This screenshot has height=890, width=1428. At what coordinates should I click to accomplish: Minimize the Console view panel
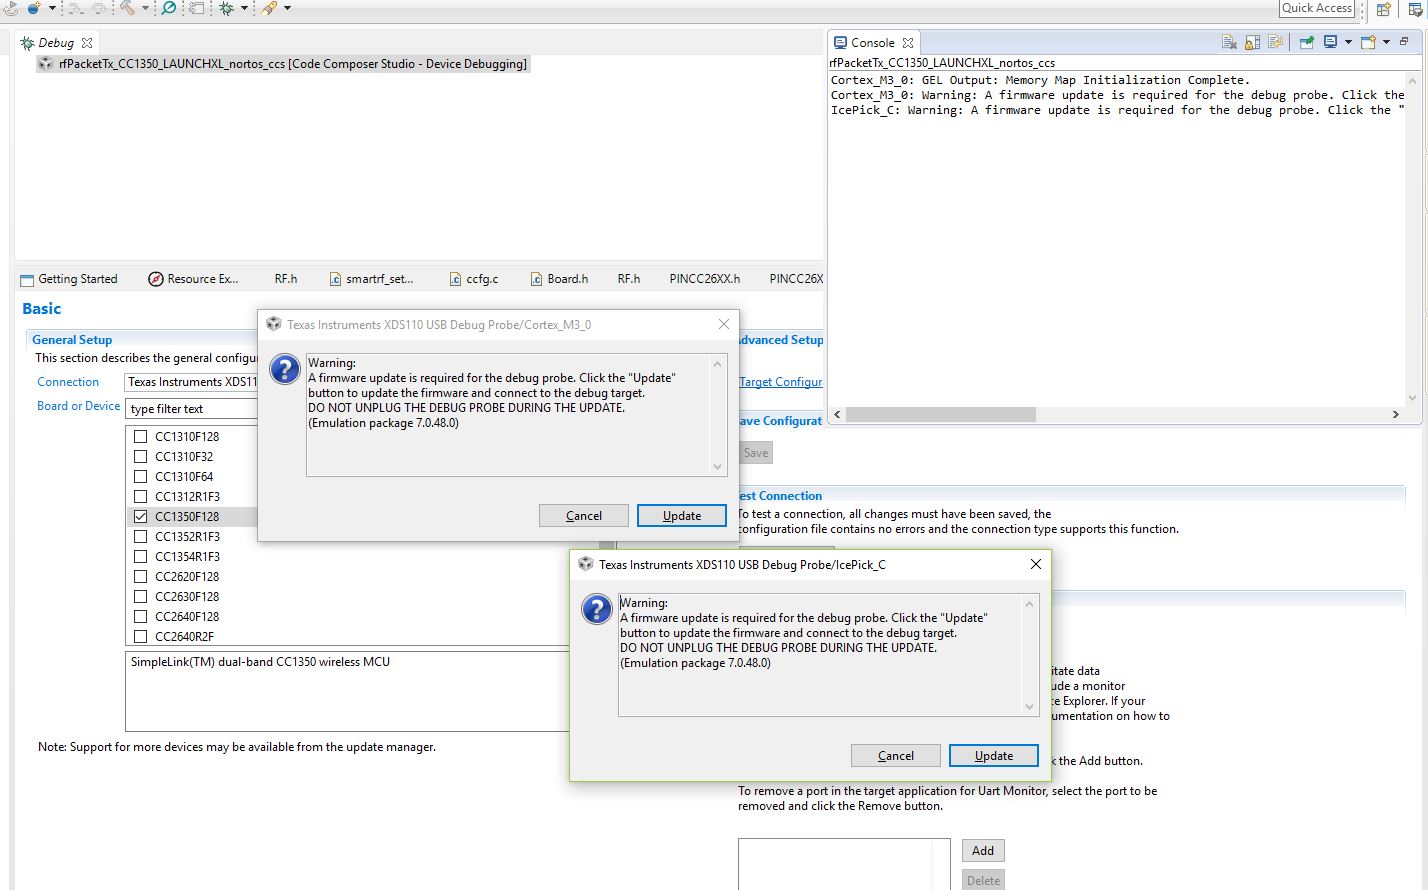1404,41
